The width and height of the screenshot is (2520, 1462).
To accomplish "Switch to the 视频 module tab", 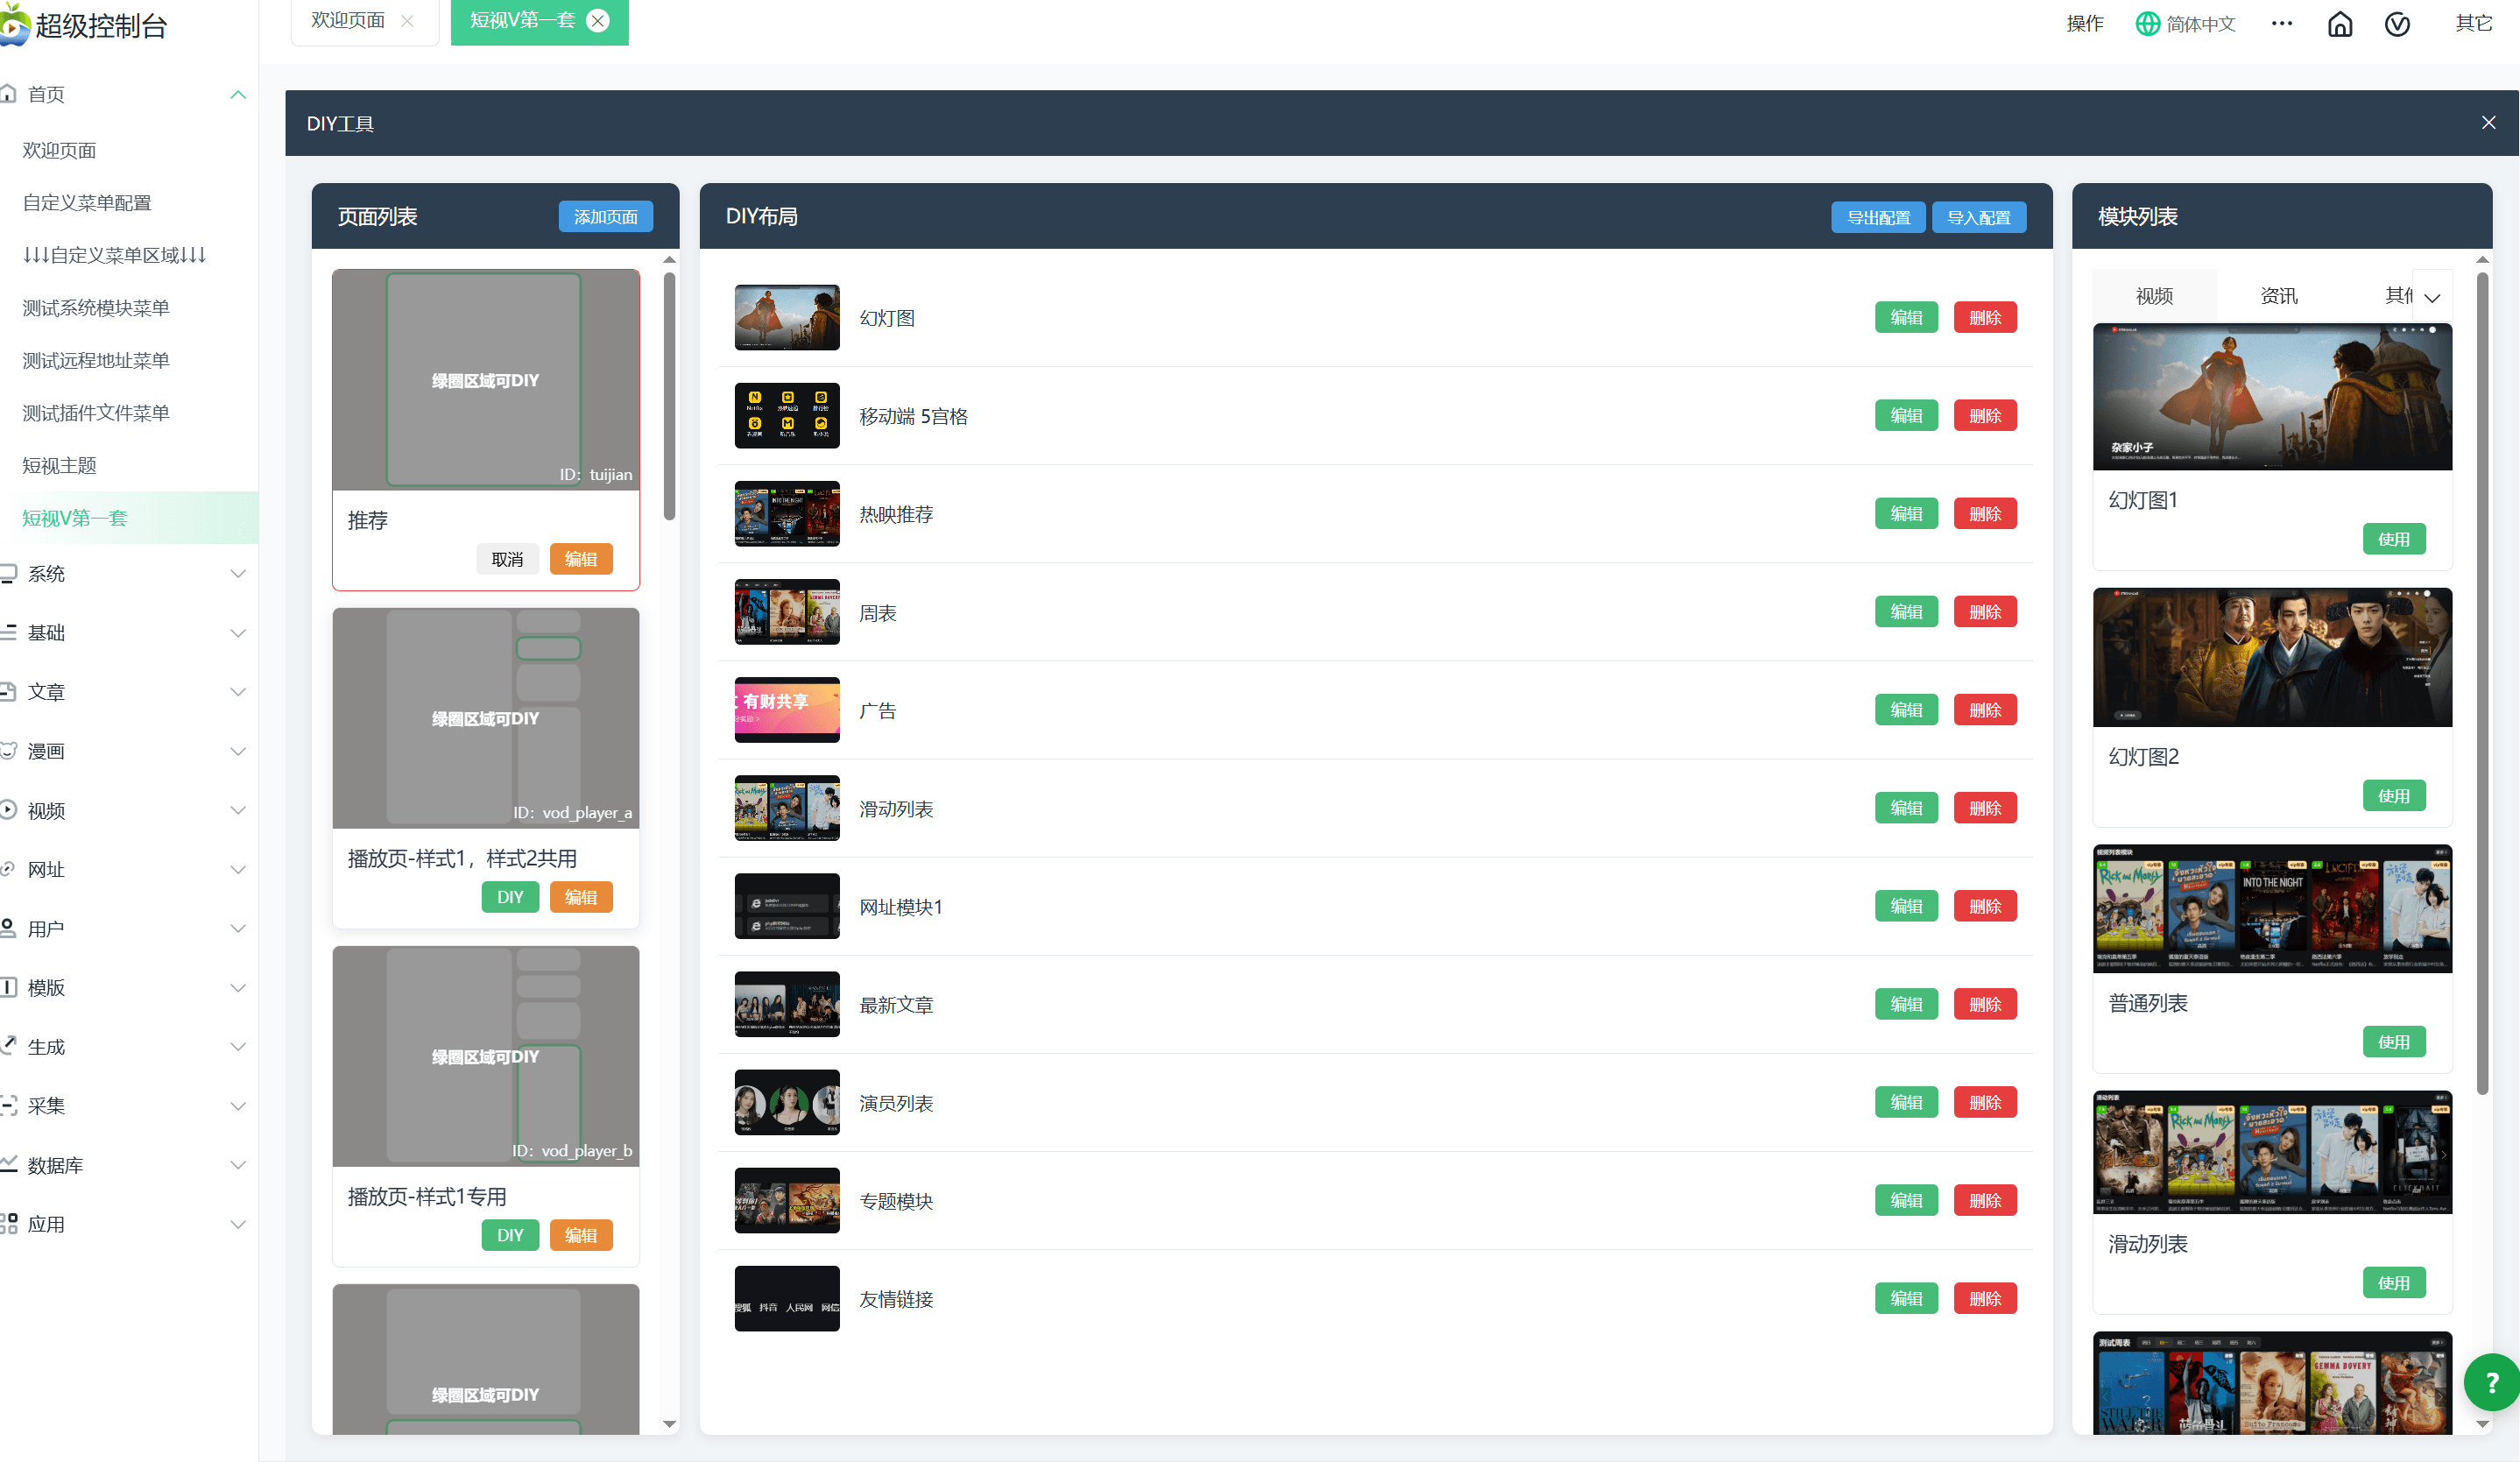I will [x=2154, y=296].
